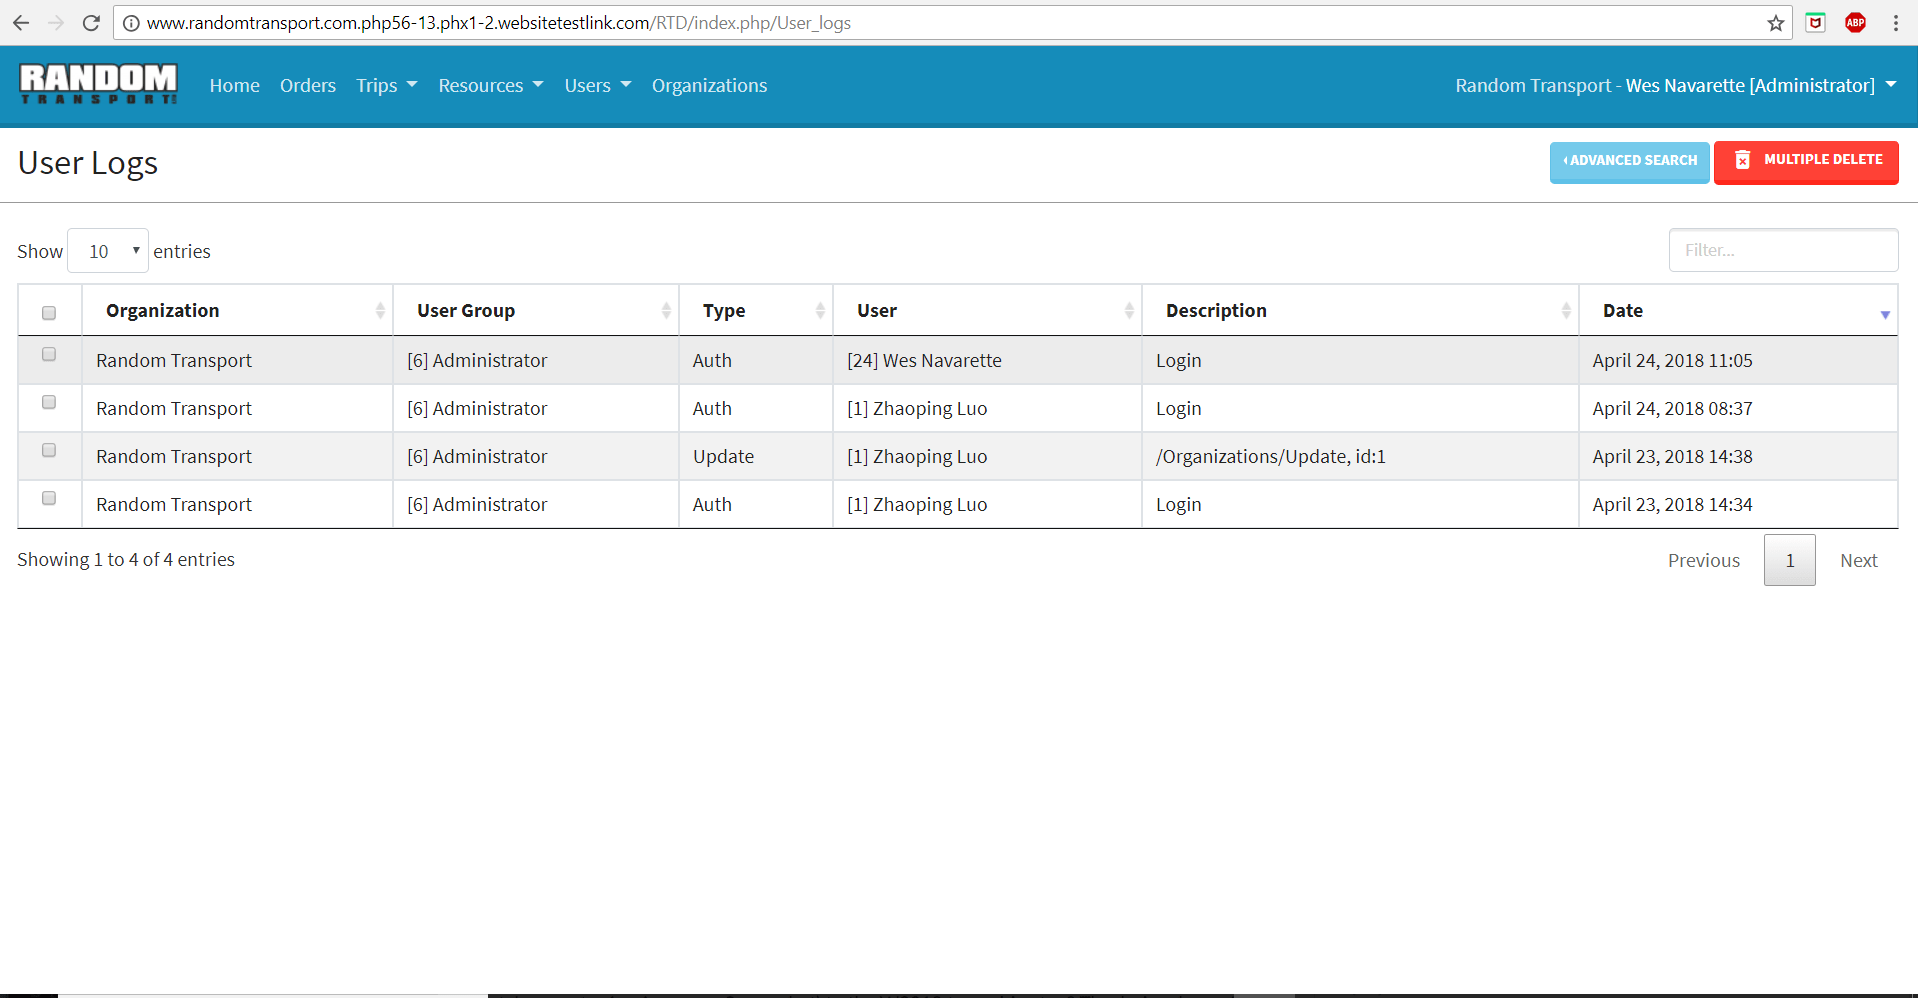The height and width of the screenshot is (998, 1918).
Task: Select checkbox for Organizations/Update log row
Action: (x=49, y=451)
